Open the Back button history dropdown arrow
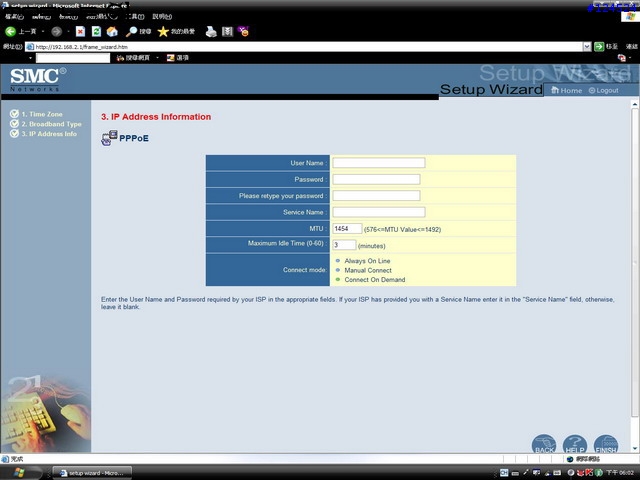 [x=43, y=31]
